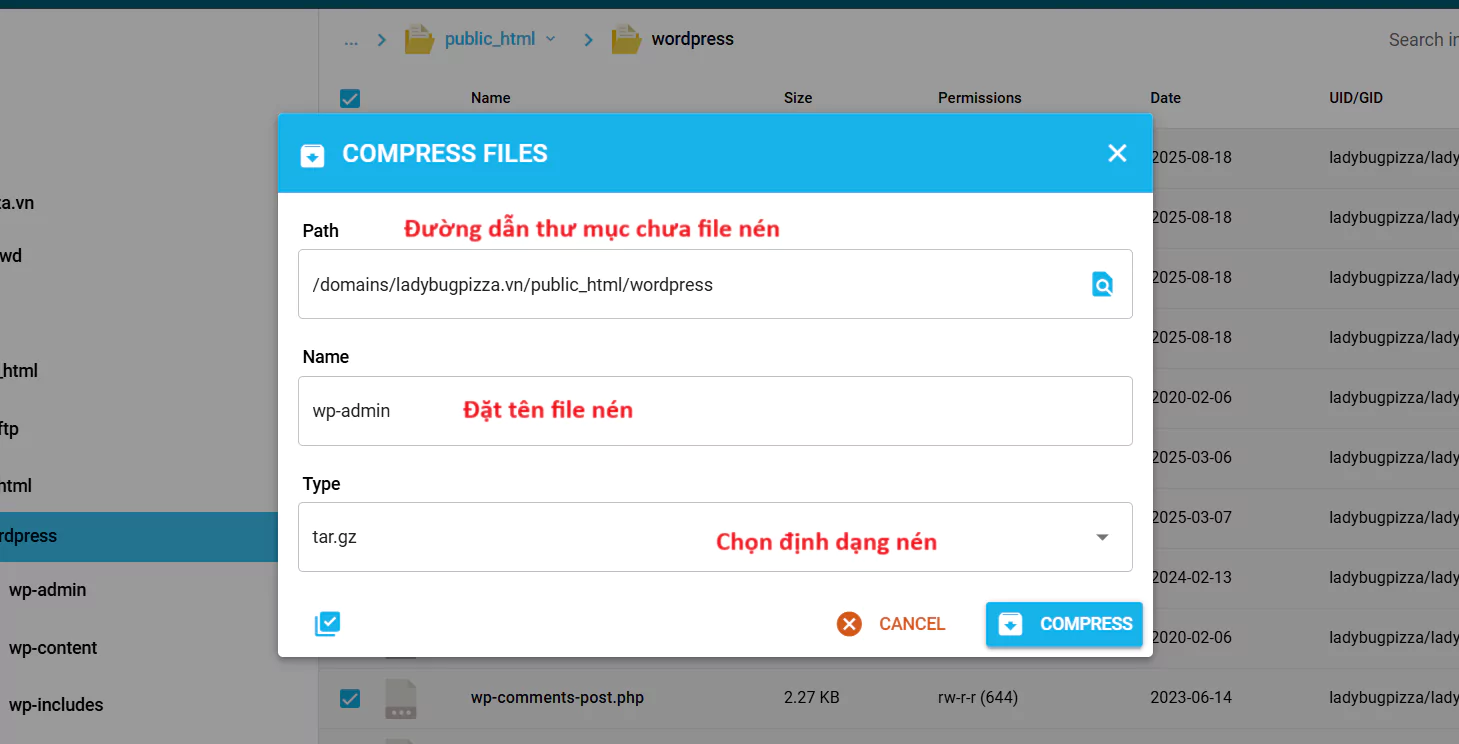
Task: Open the wp-comments-post.php file name
Action: coord(557,698)
